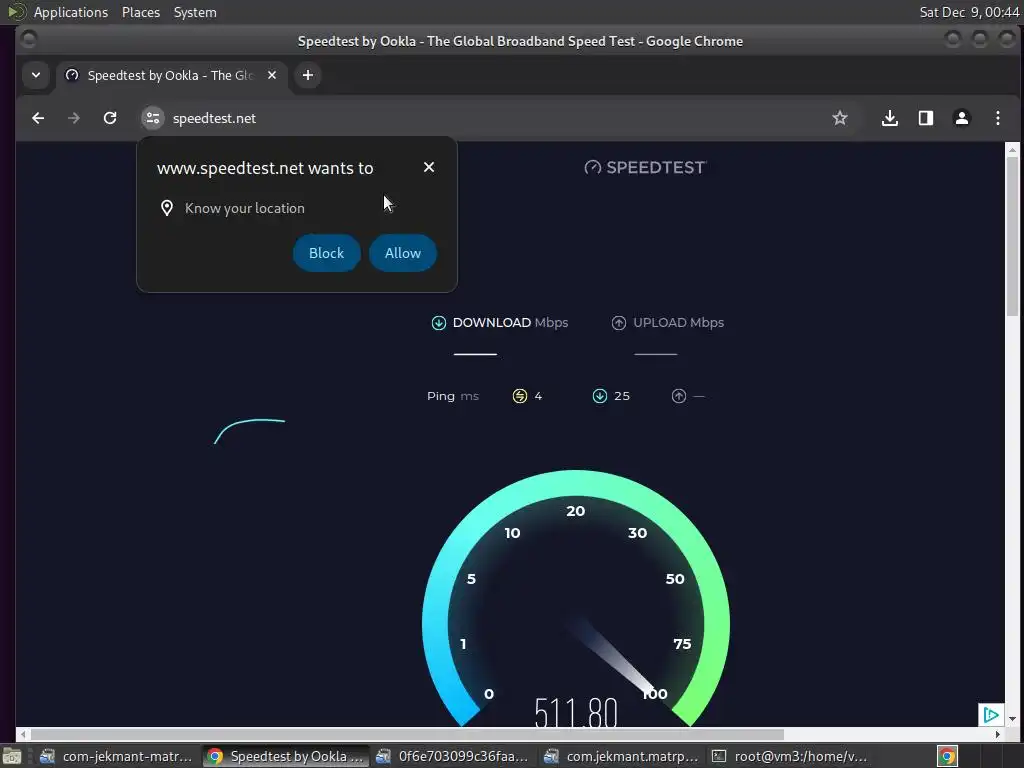Open the System menu
Viewport: 1024px width, 768px height.
(x=195, y=12)
